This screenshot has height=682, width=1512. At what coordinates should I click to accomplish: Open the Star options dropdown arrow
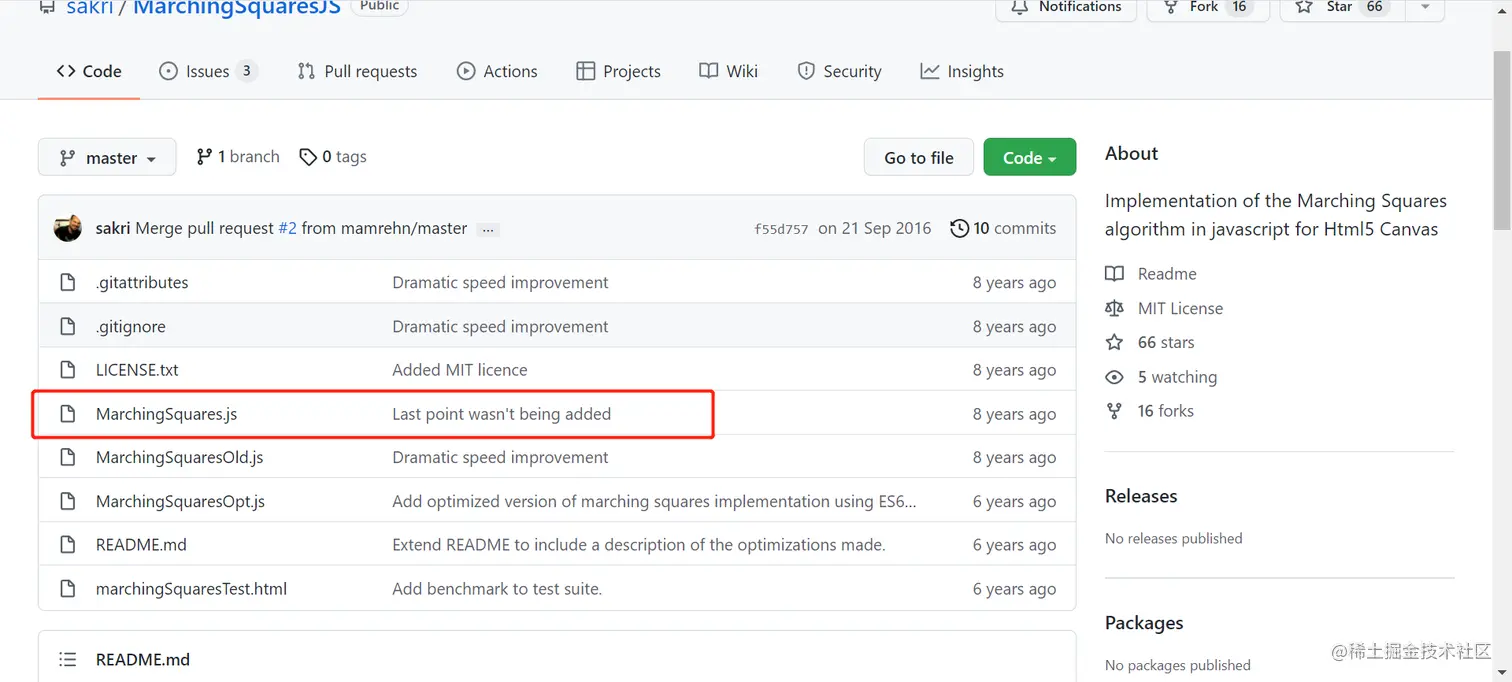click(1425, 7)
